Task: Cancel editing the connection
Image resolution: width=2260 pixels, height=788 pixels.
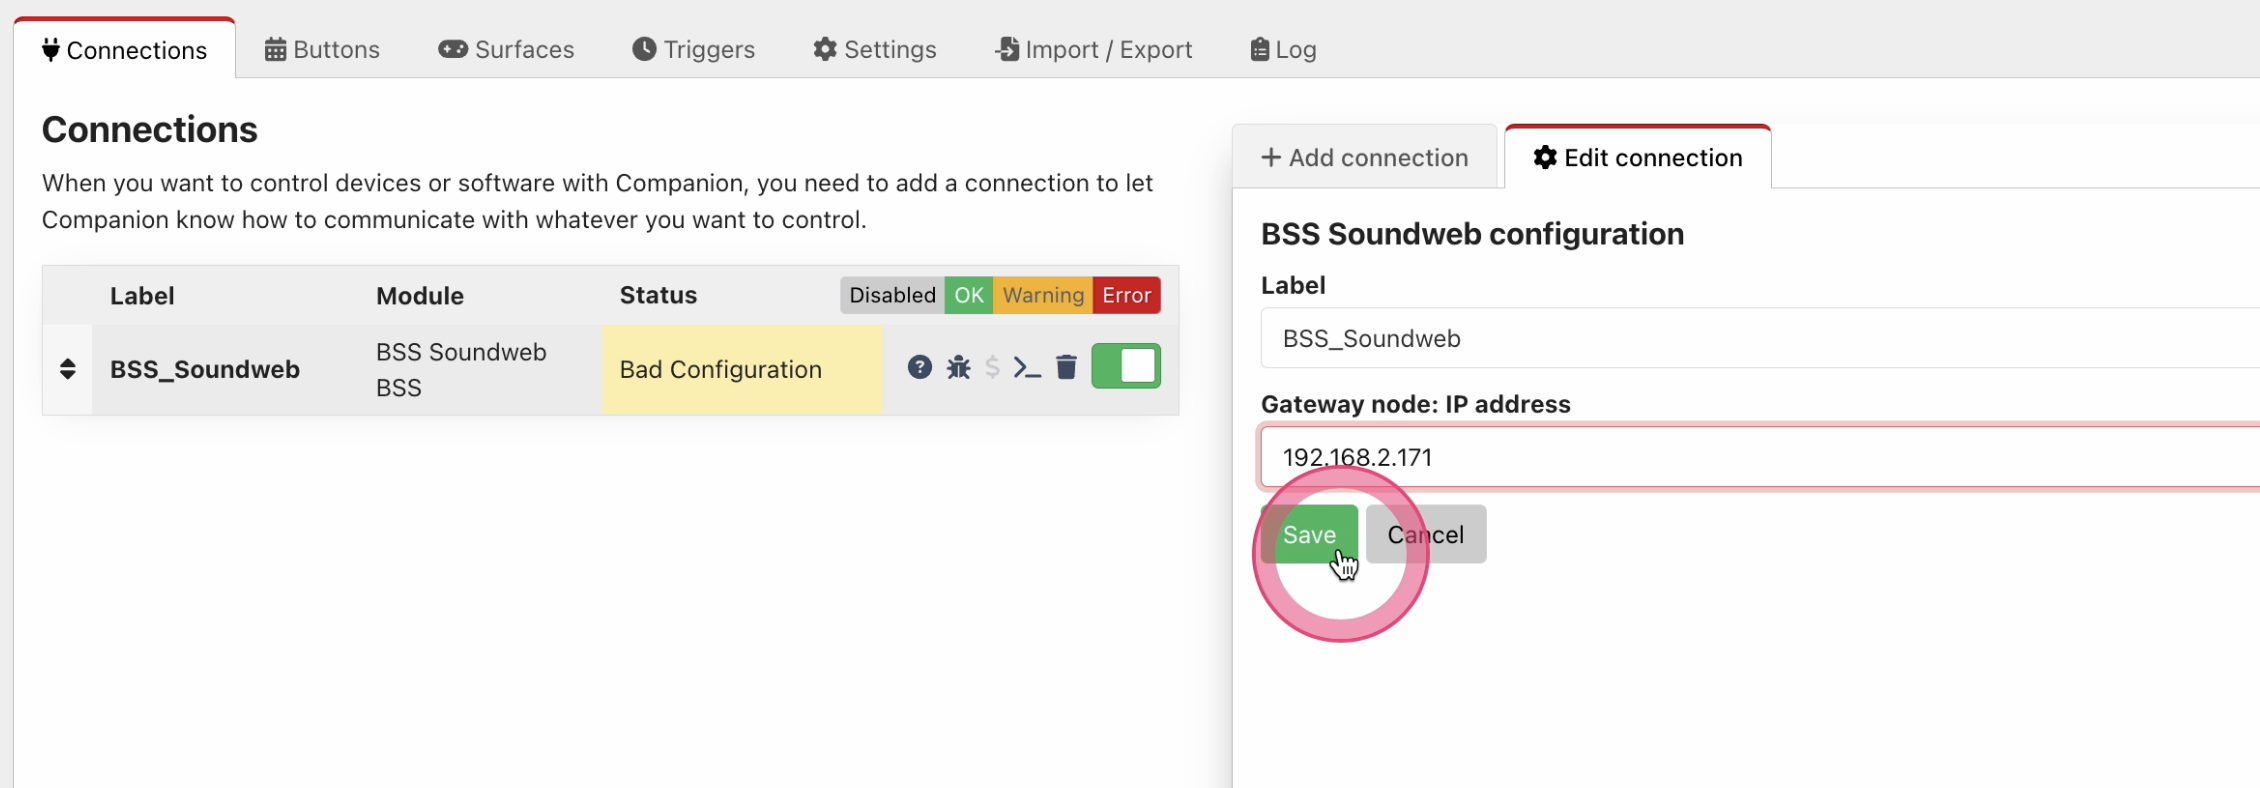Action: (1426, 535)
